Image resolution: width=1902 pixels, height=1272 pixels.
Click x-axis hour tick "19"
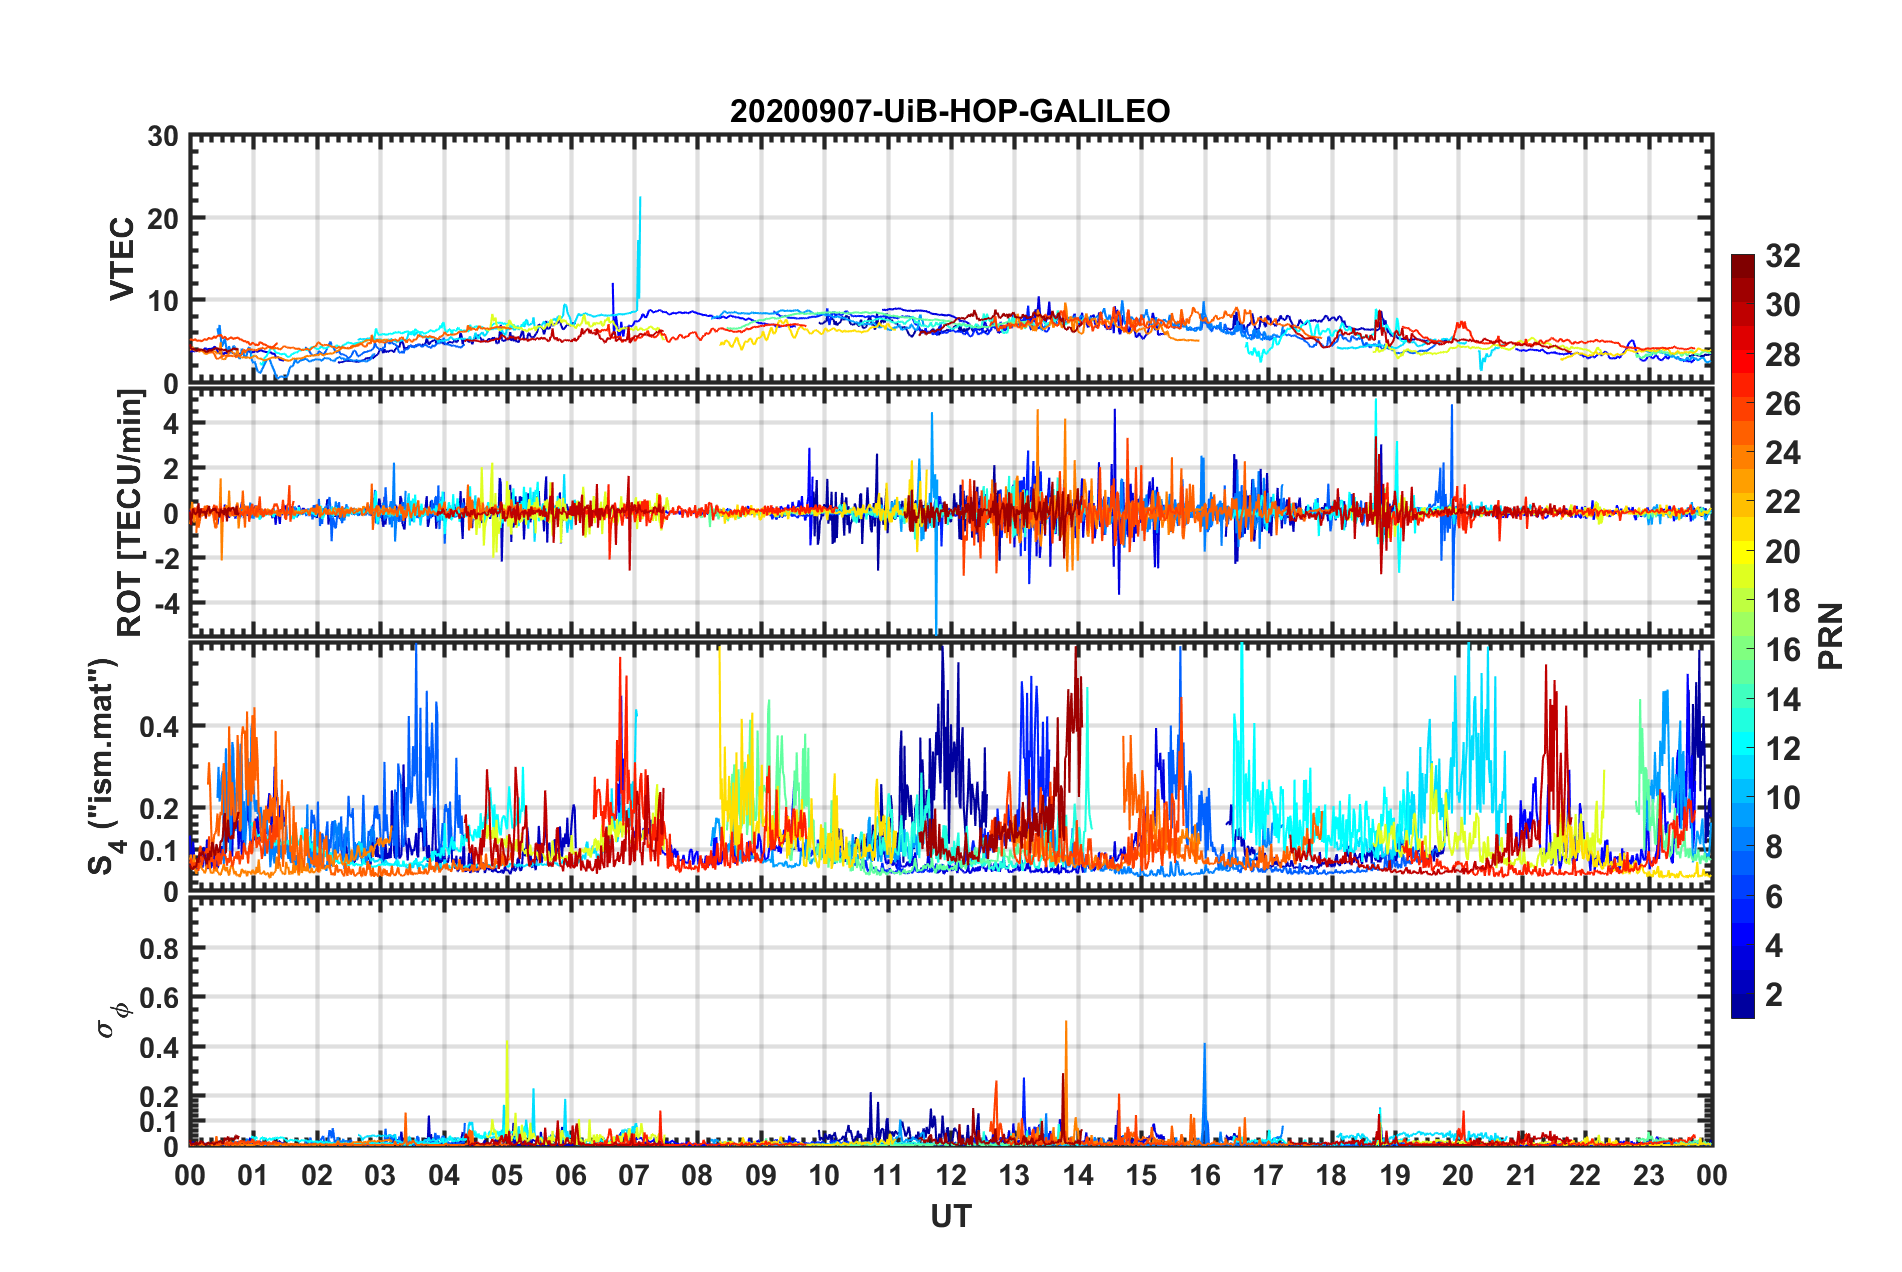click(x=1395, y=1175)
